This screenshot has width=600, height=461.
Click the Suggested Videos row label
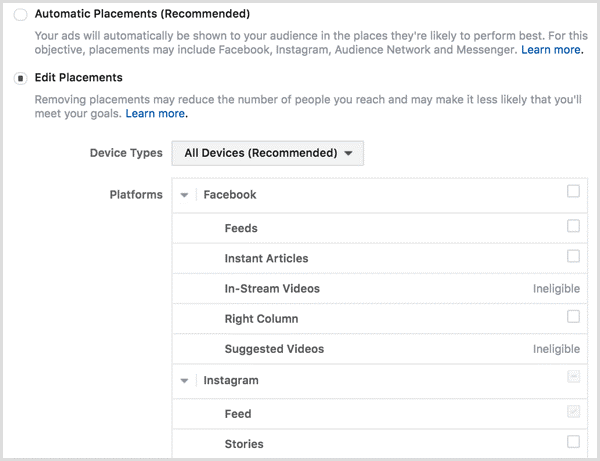coord(274,349)
